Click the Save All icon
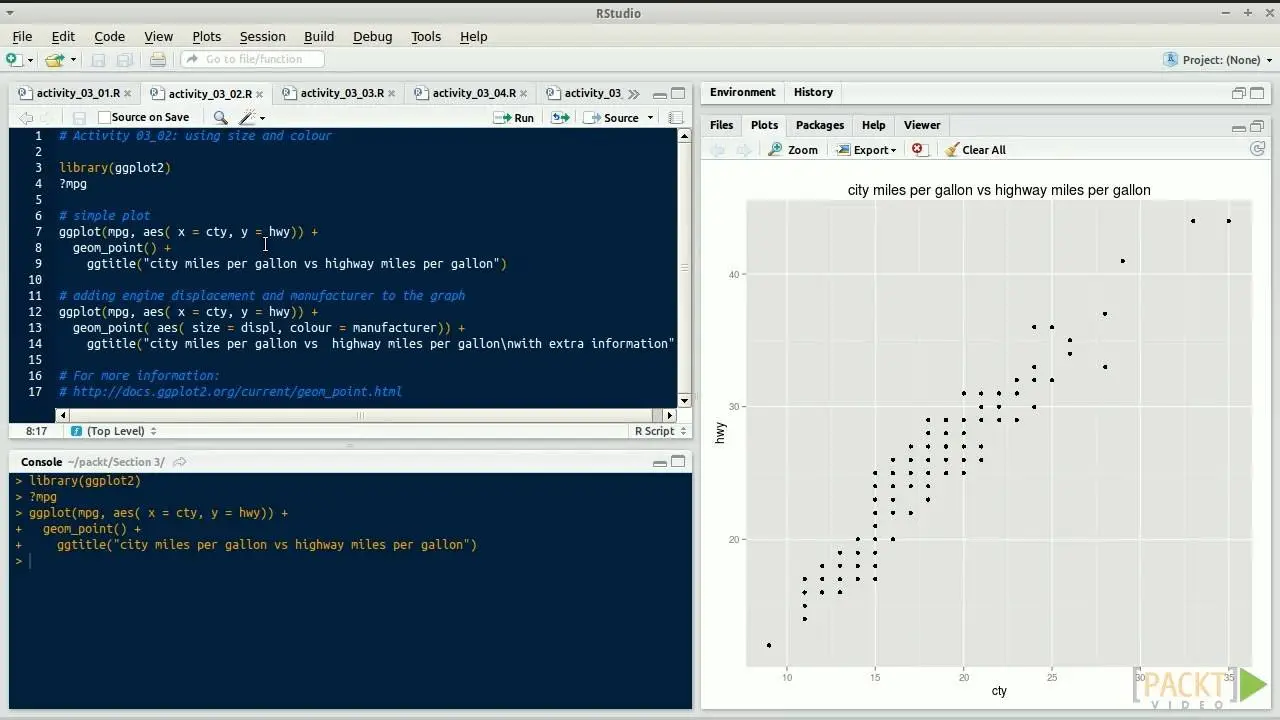The height and width of the screenshot is (720, 1280). pos(125,60)
